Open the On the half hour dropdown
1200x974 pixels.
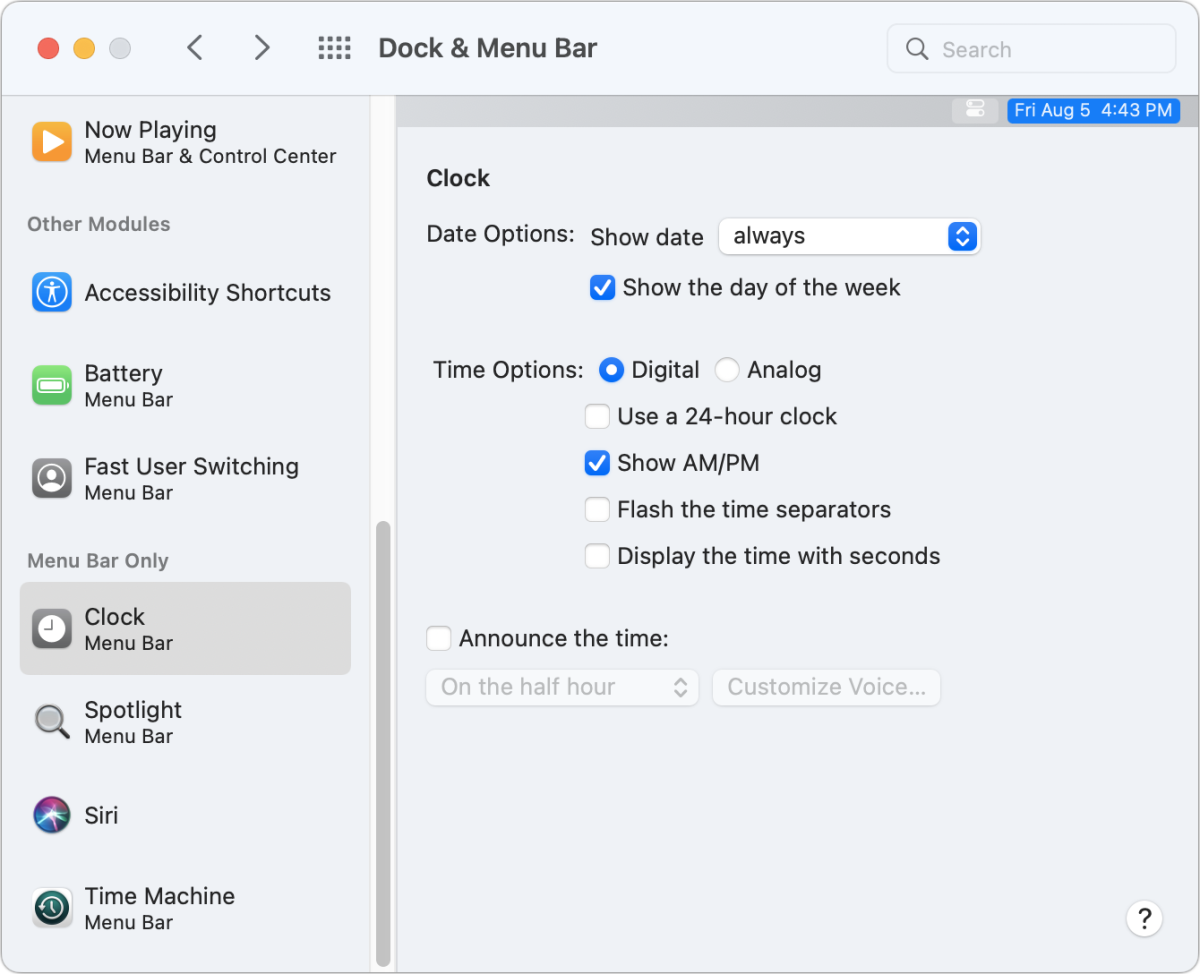tap(562, 687)
